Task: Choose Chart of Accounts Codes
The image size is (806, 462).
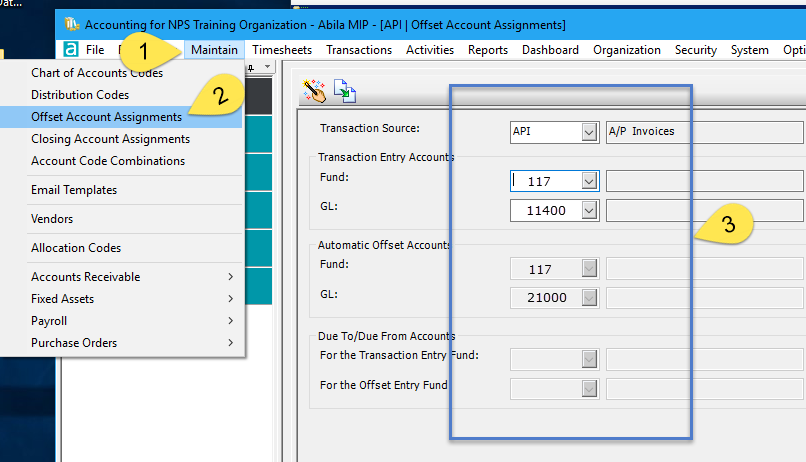Action: tap(97, 73)
